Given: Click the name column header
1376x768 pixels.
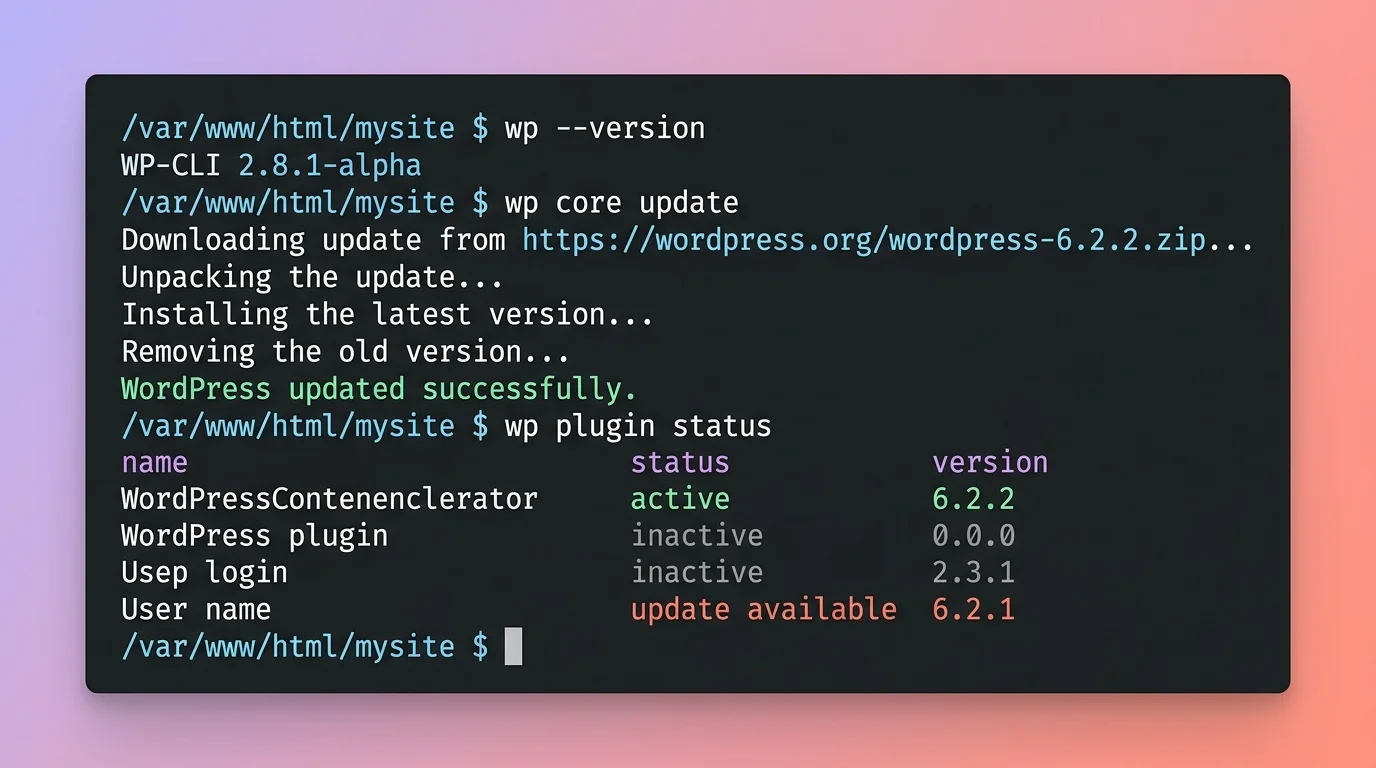Looking at the screenshot, I should point(154,462).
